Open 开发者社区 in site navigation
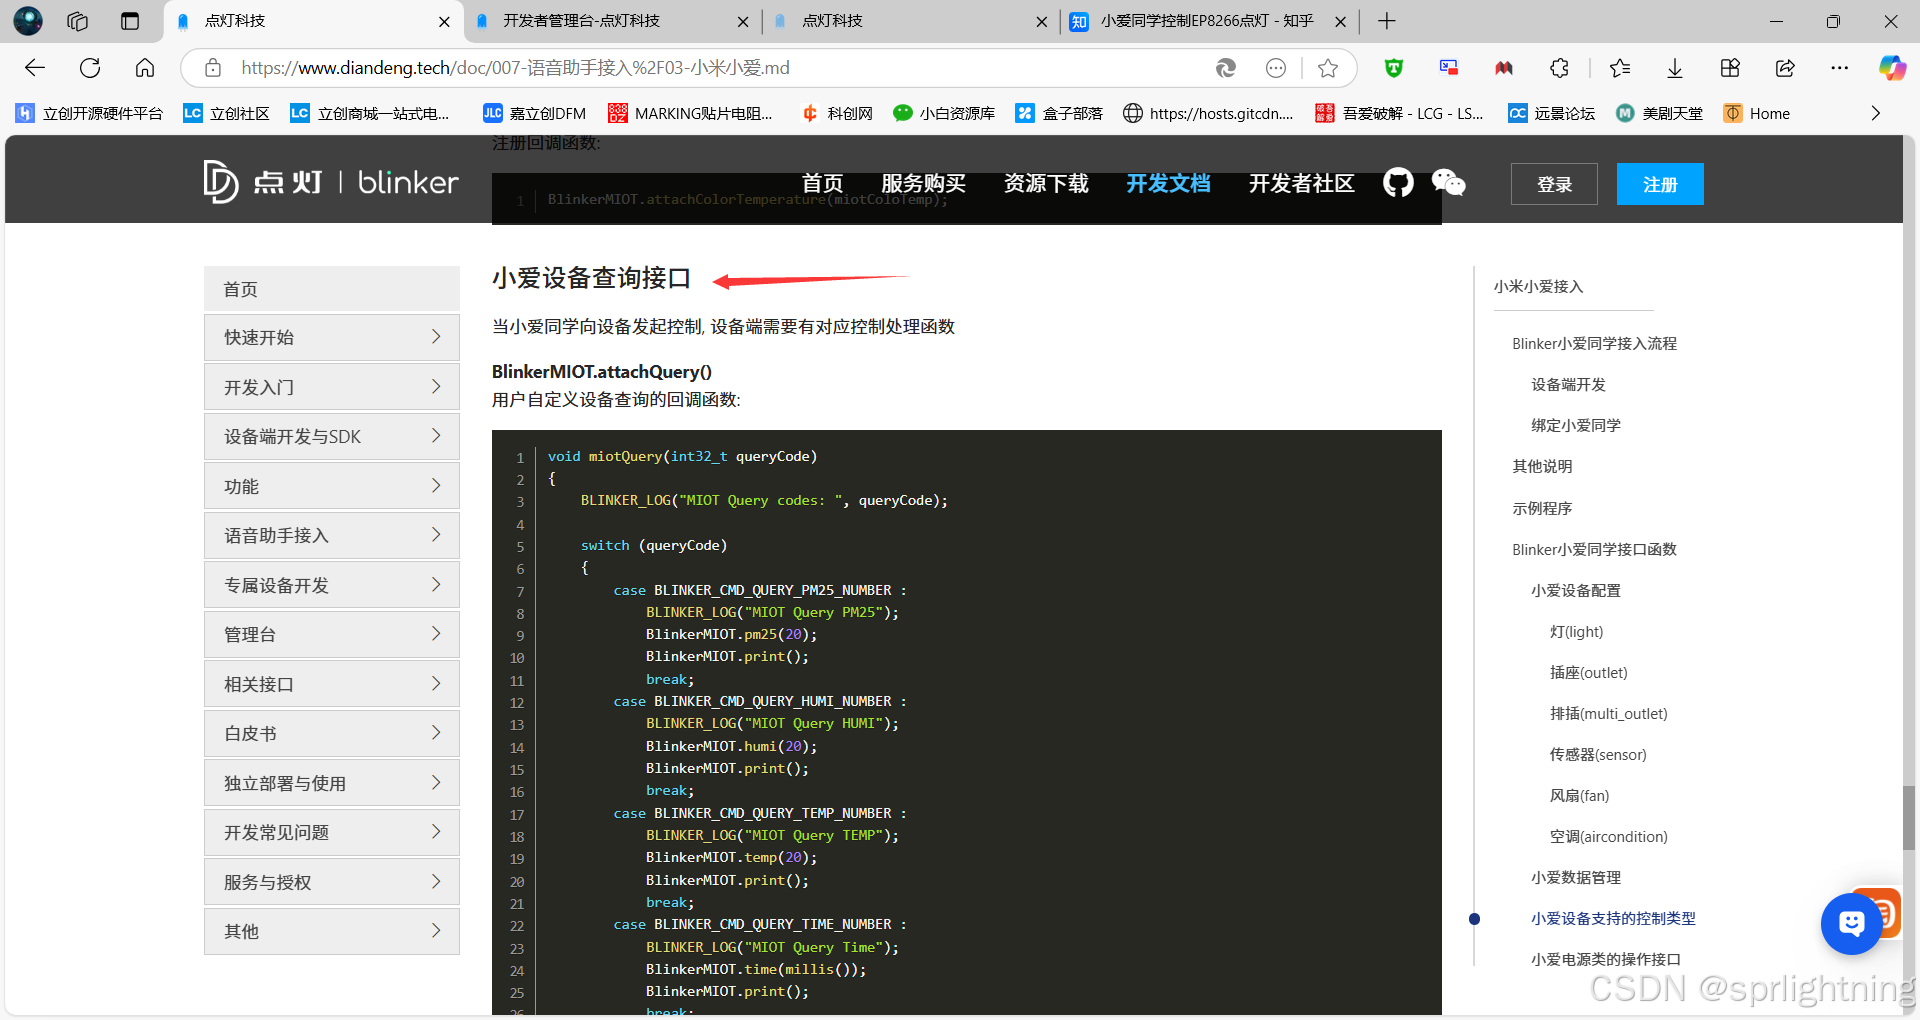1920x1020 pixels. tap(1301, 183)
